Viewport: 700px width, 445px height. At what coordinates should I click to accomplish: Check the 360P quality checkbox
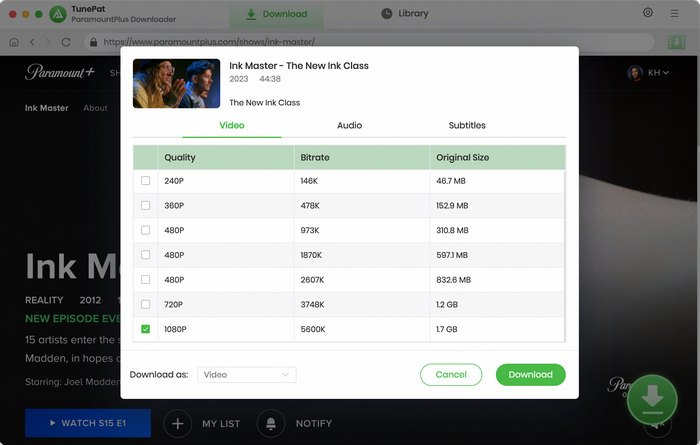[146, 205]
